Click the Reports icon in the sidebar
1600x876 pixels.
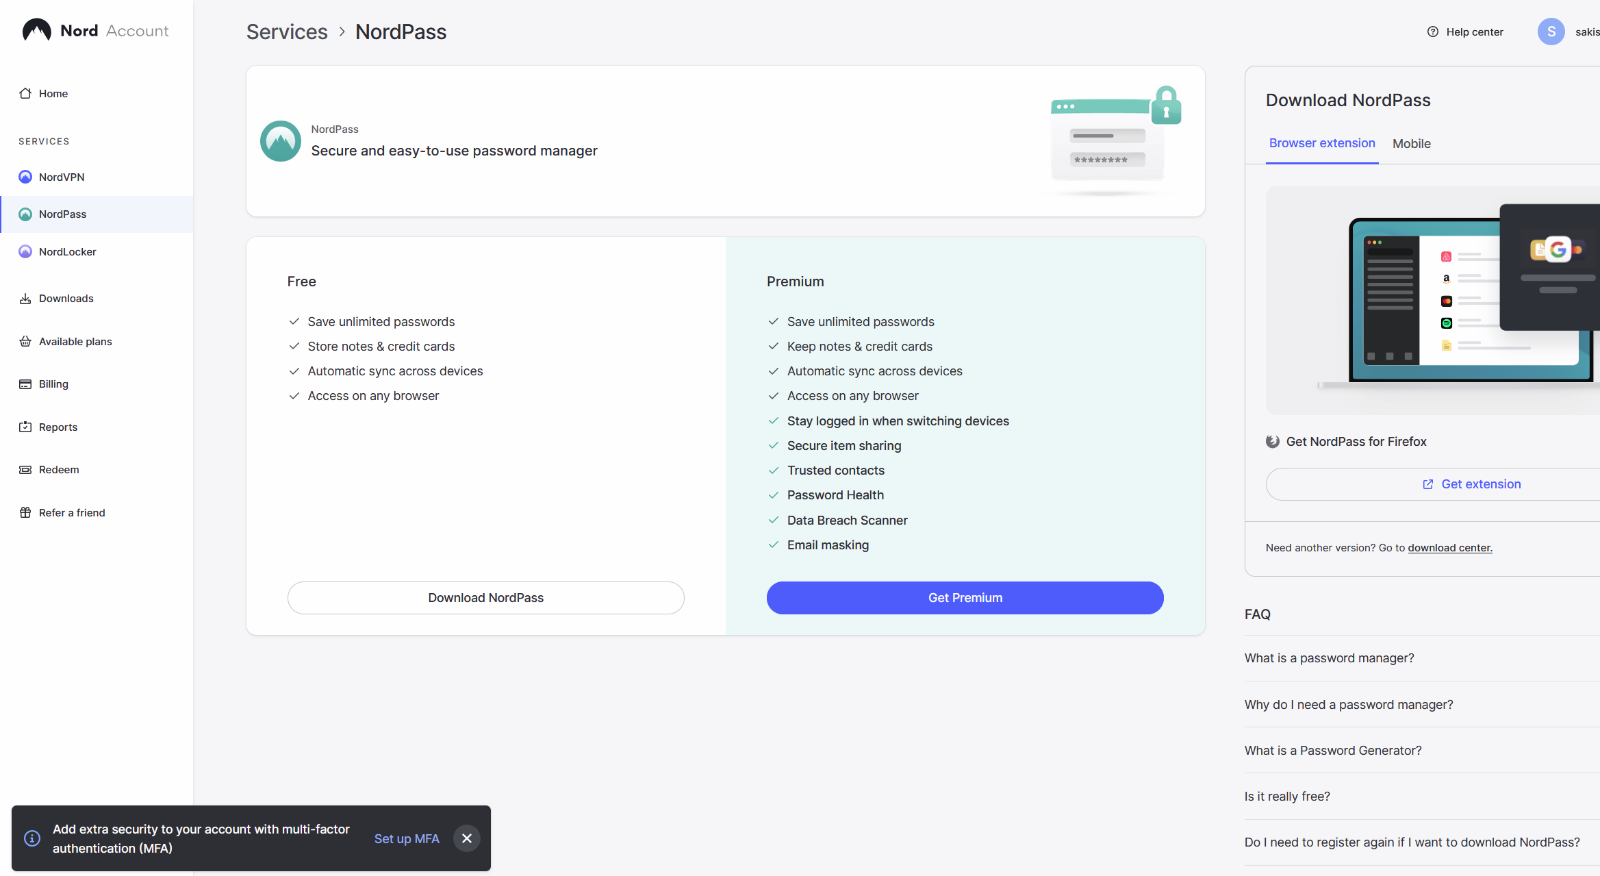click(25, 427)
